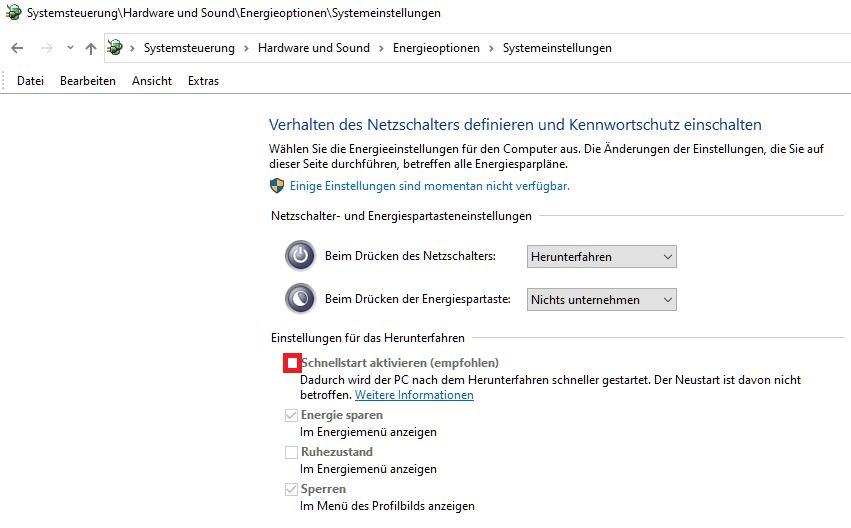Click the forward navigation arrow
The height and width of the screenshot is (528, 851).
47,48
